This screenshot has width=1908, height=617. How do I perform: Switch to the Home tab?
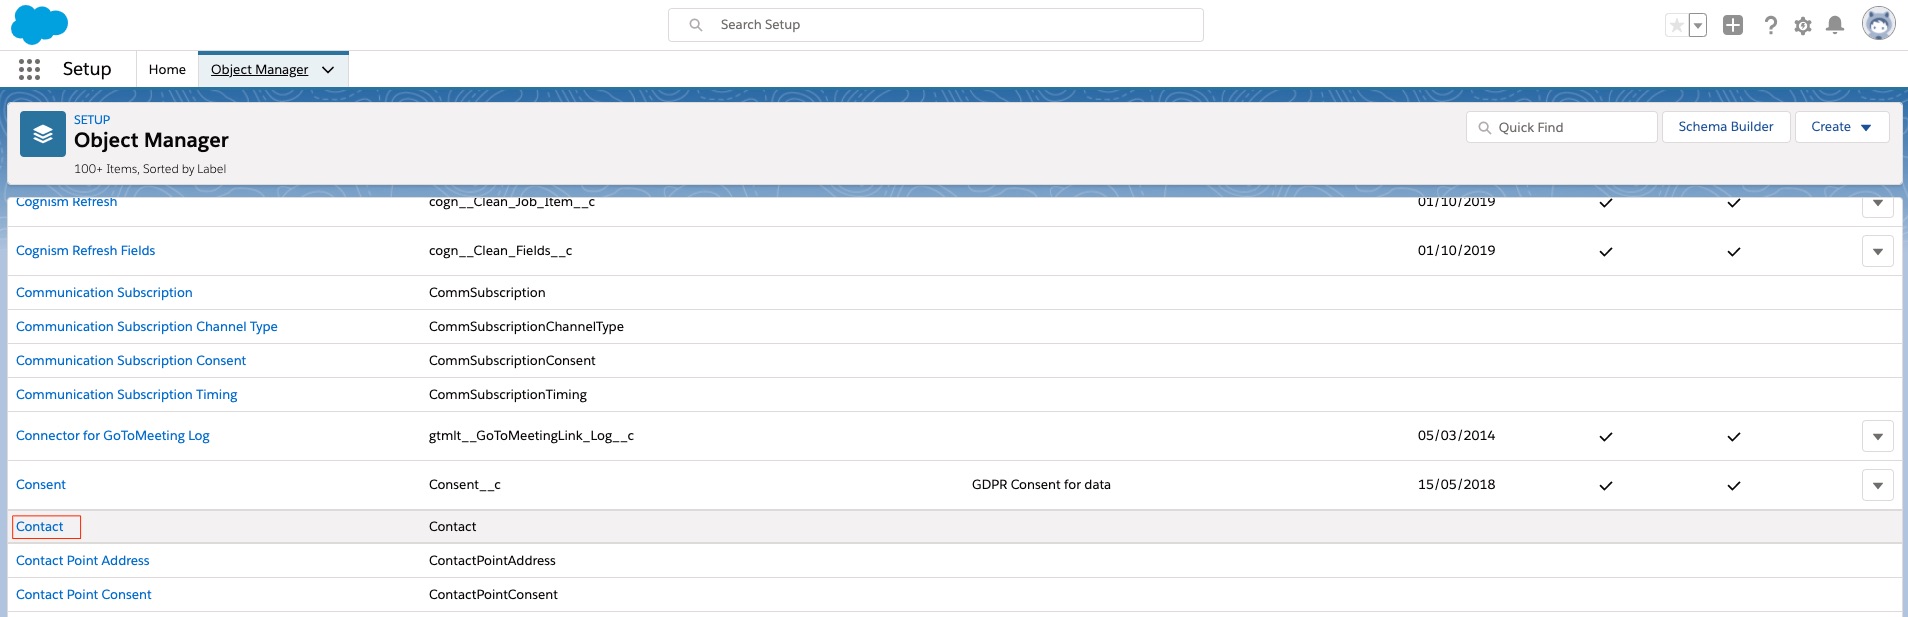pyautogui.click(x=167, y=70)
